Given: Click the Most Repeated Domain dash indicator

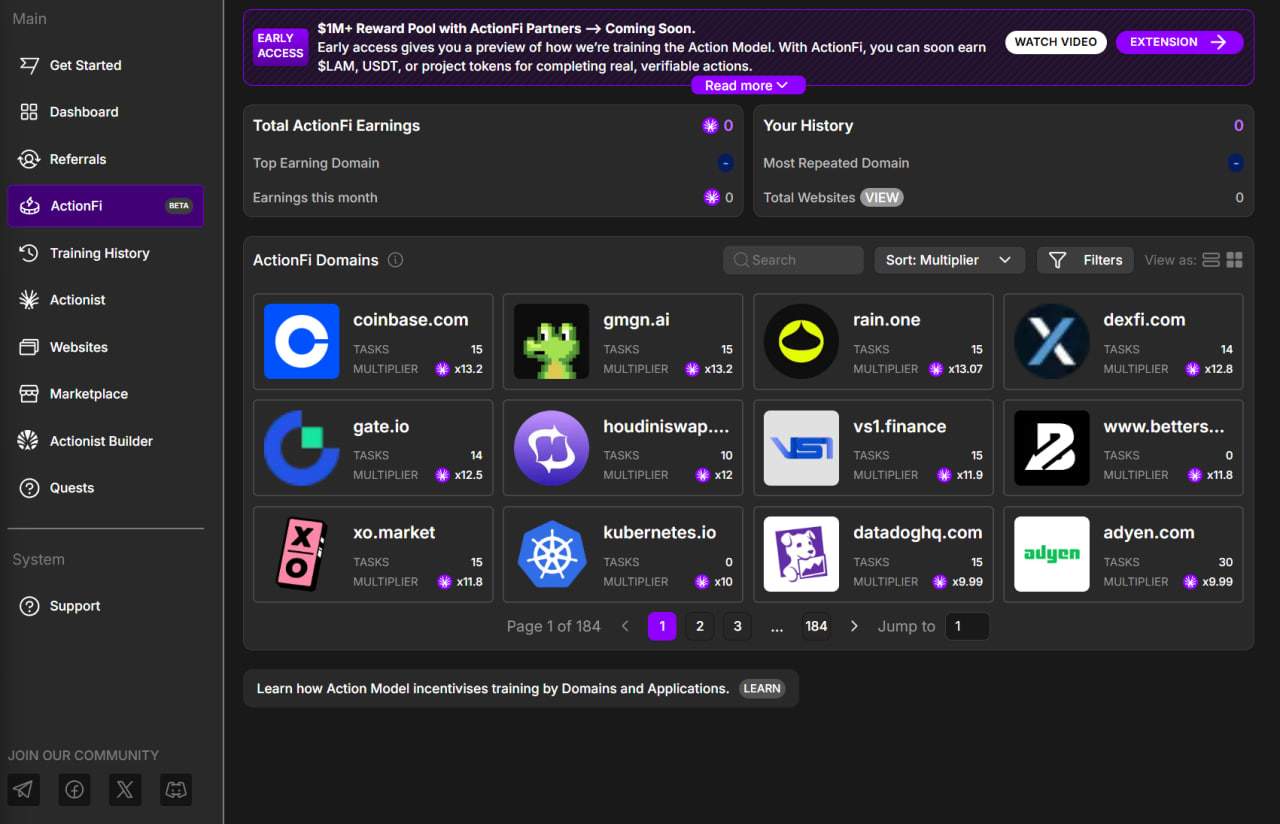Looking at the screenshot, I should [1236, 163].
